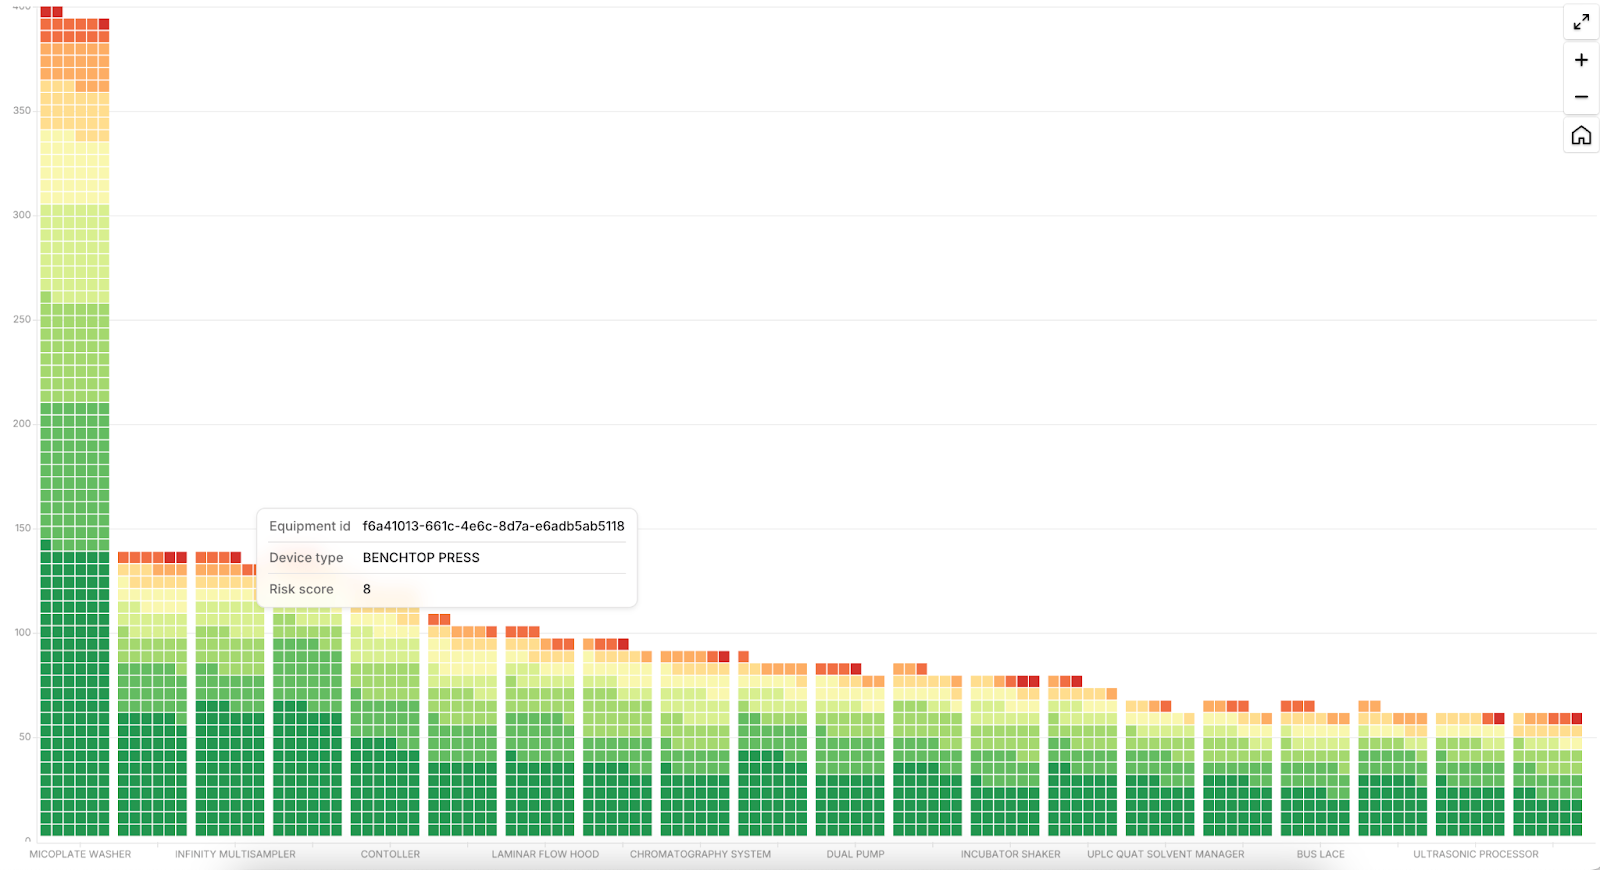
Task: Zoom in with the plus icon
Action: pos(1581,60)
